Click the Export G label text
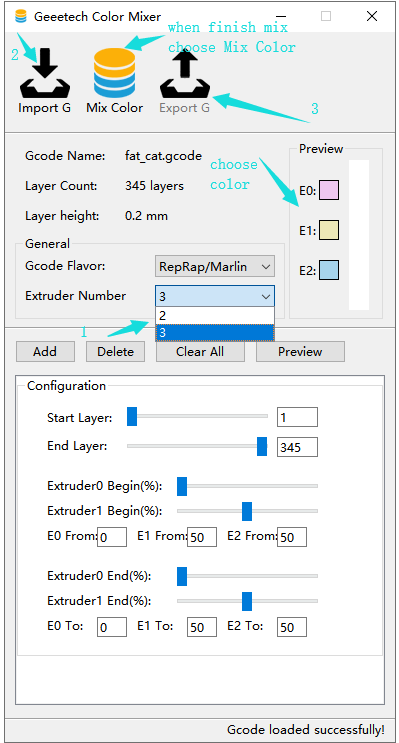Image resolution: width=399 pixels, height=743 pixels. click(184, 108)
